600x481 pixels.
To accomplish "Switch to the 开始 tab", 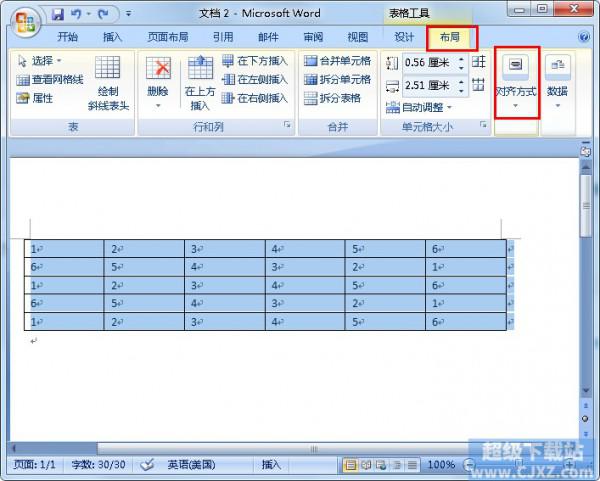I will [67, 37].
